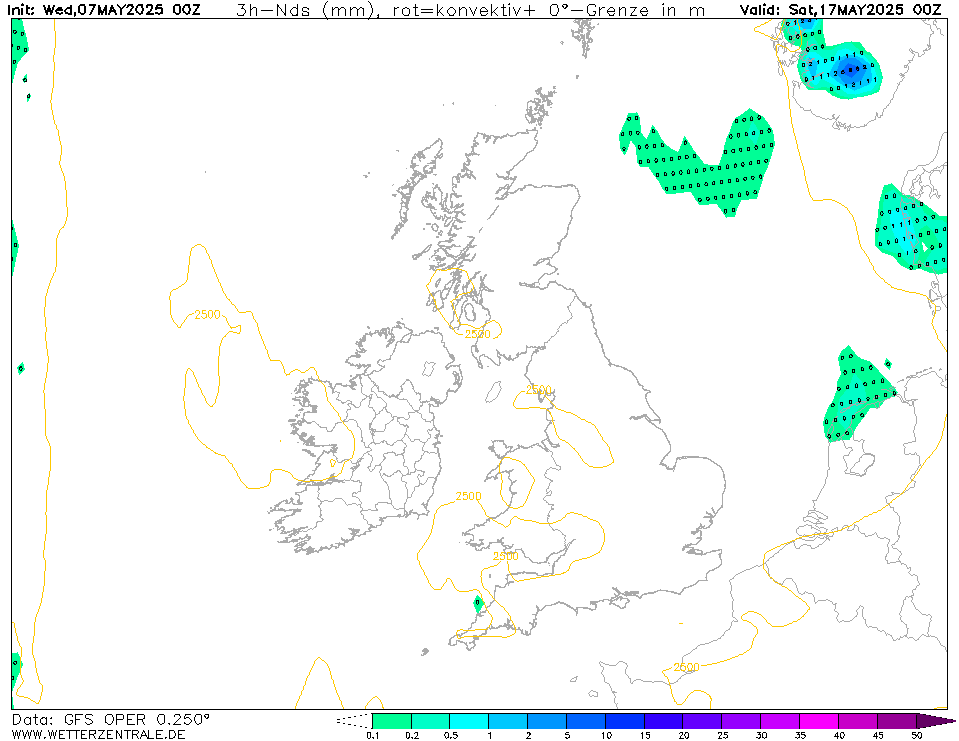
Task: Select the dark purple 45–50 mm legend swatch
Action: (x=897, y=721)
